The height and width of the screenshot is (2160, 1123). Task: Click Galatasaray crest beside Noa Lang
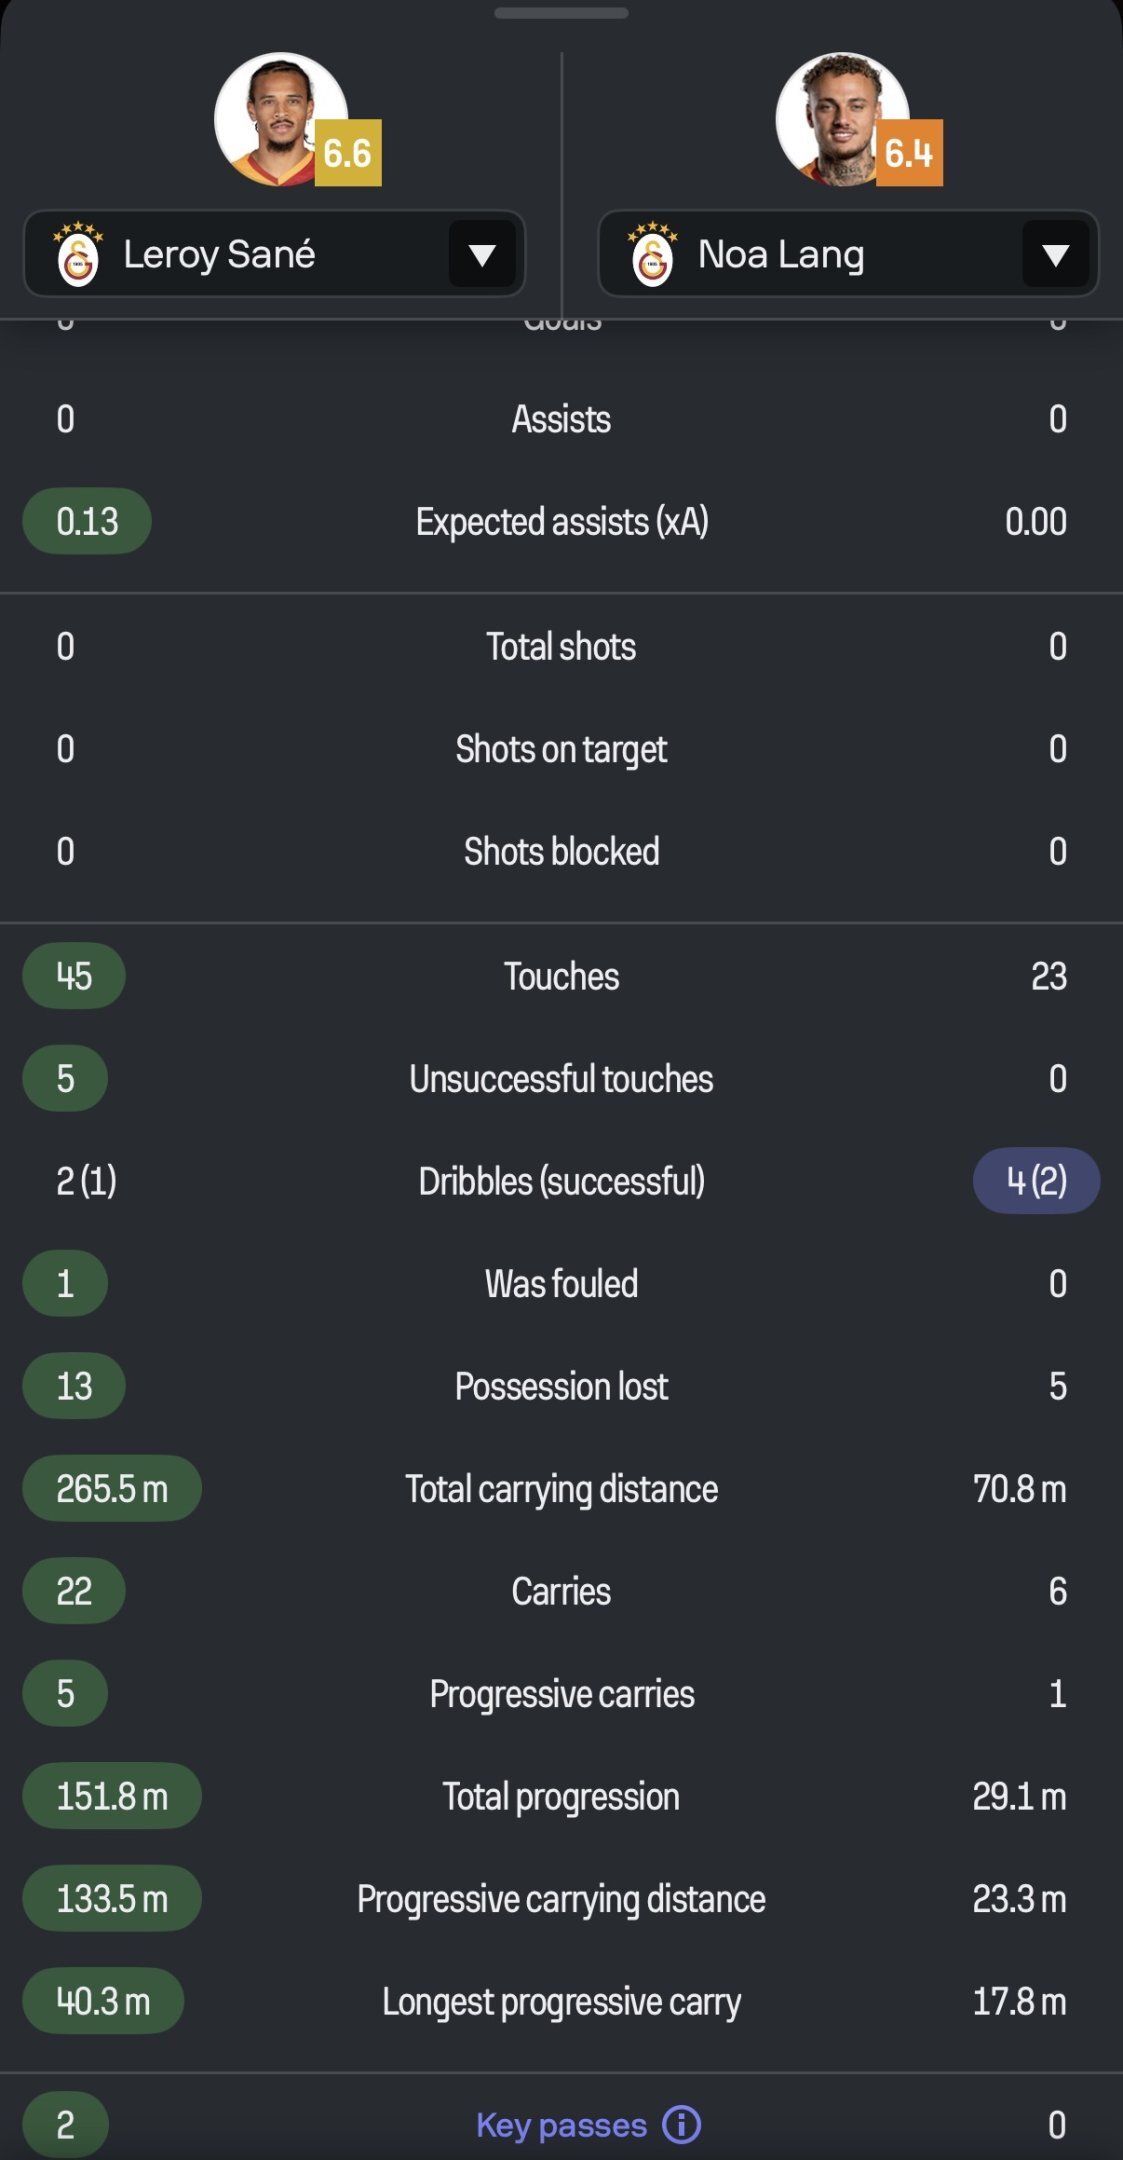click(652, 256)
